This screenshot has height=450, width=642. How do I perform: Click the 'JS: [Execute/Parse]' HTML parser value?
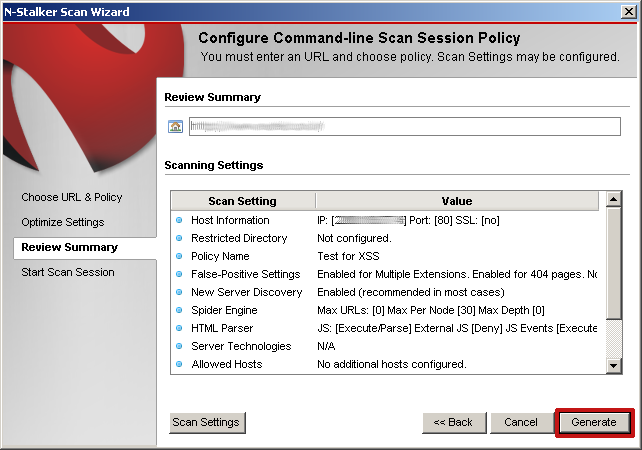pos(457,328)
